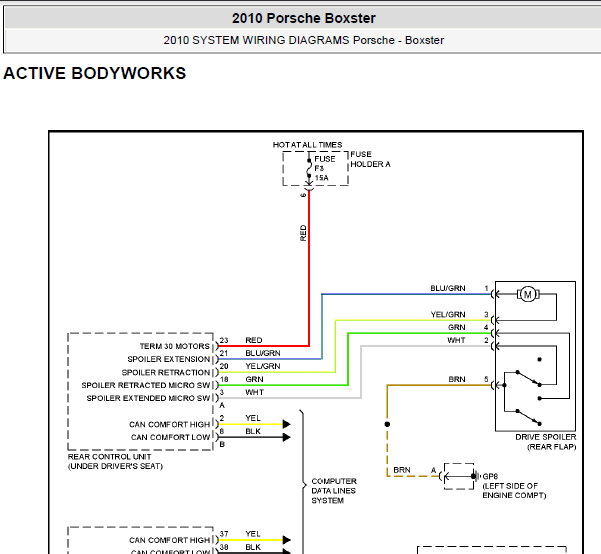Click the "GRN" label beside pin 18
Screen dimensions: 601x554
pos(255,379)
